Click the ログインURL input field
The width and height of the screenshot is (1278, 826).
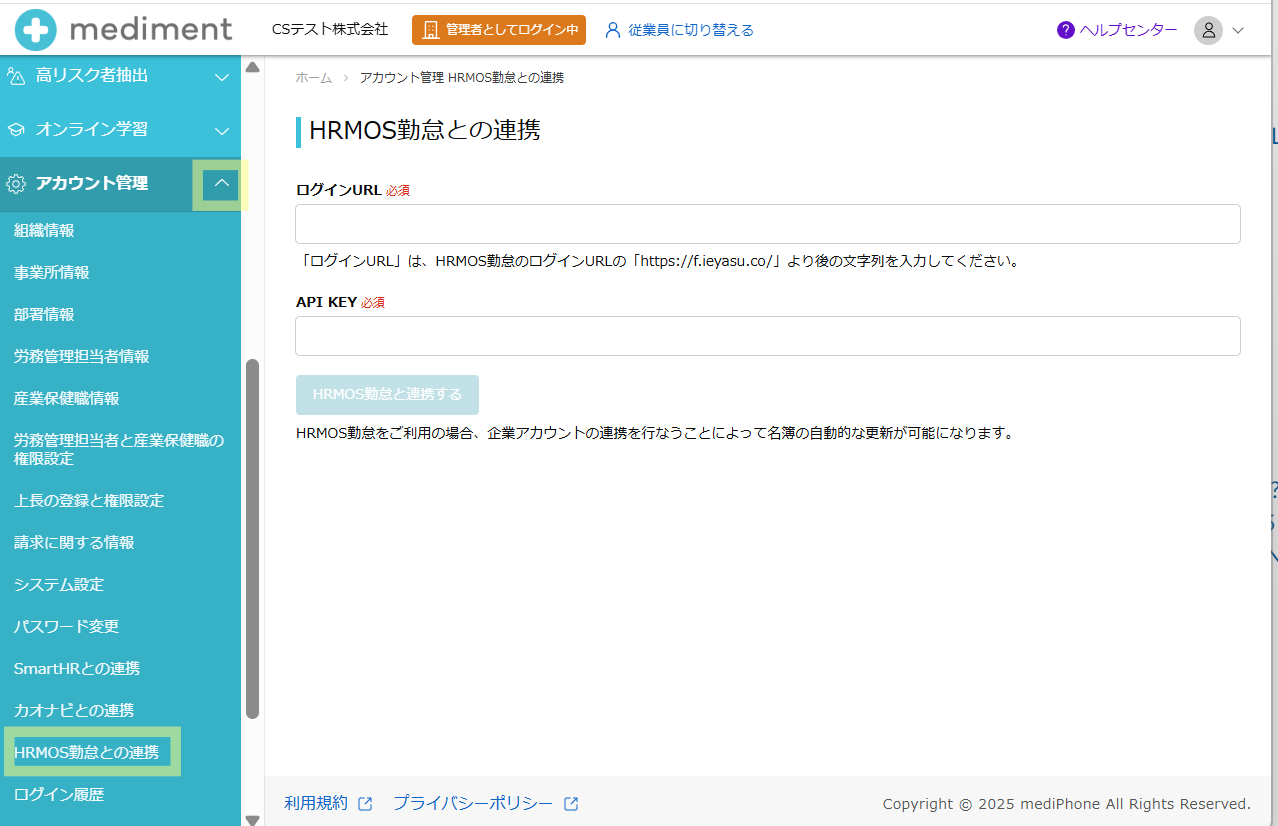(767, 224)
